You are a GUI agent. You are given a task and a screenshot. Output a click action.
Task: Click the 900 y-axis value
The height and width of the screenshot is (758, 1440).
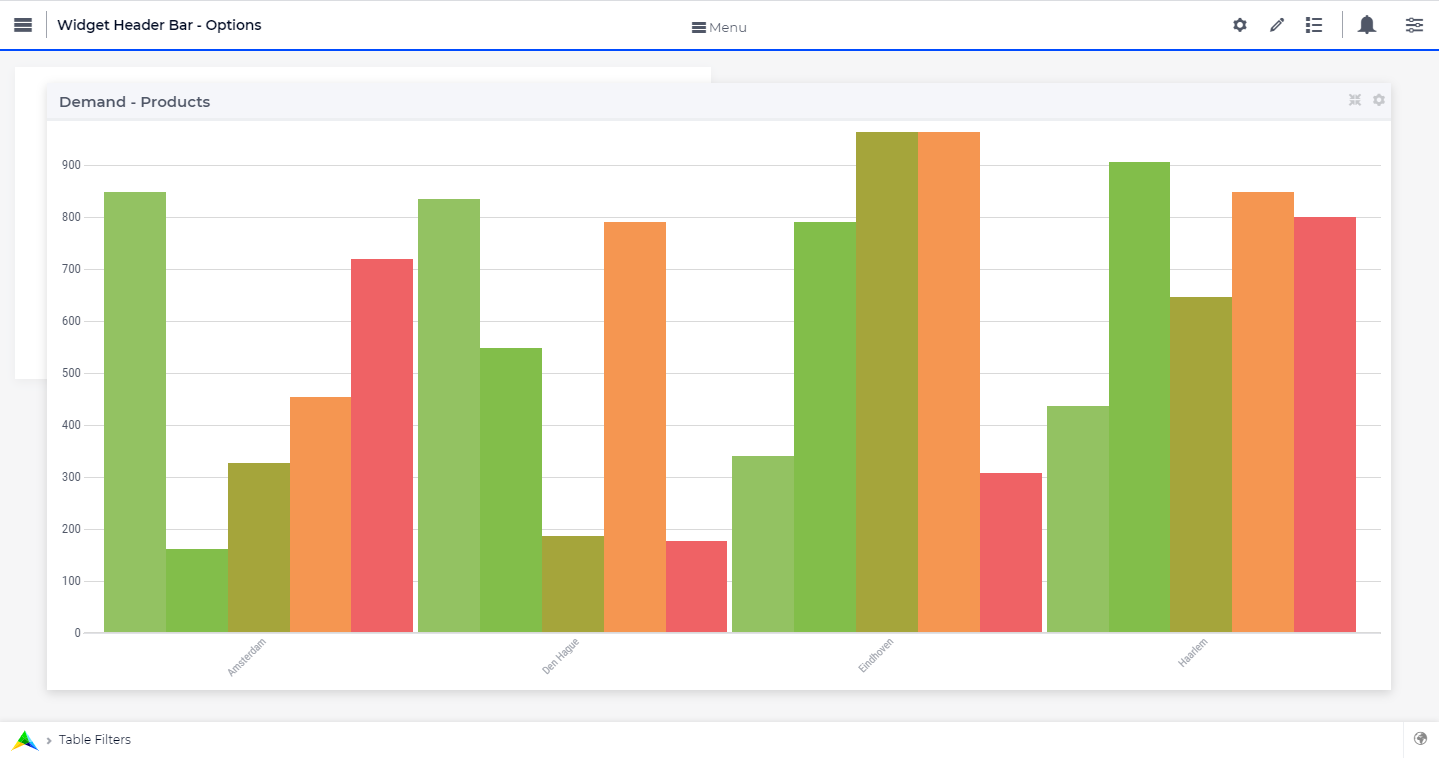[71, 165]
